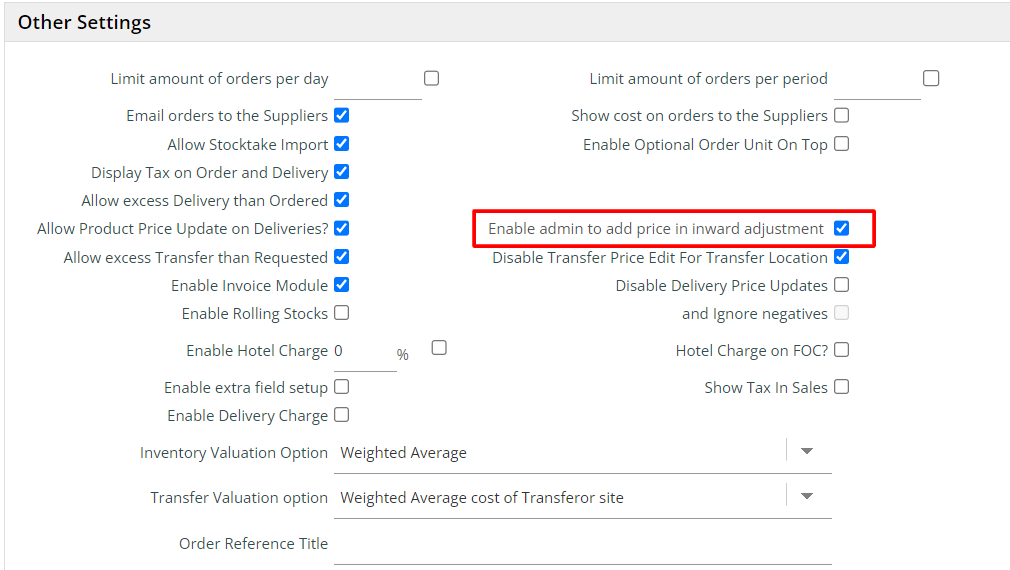Disable admin price in inward adjustment
Screen dimensions: 1010x570
click(x=842, y=228)
